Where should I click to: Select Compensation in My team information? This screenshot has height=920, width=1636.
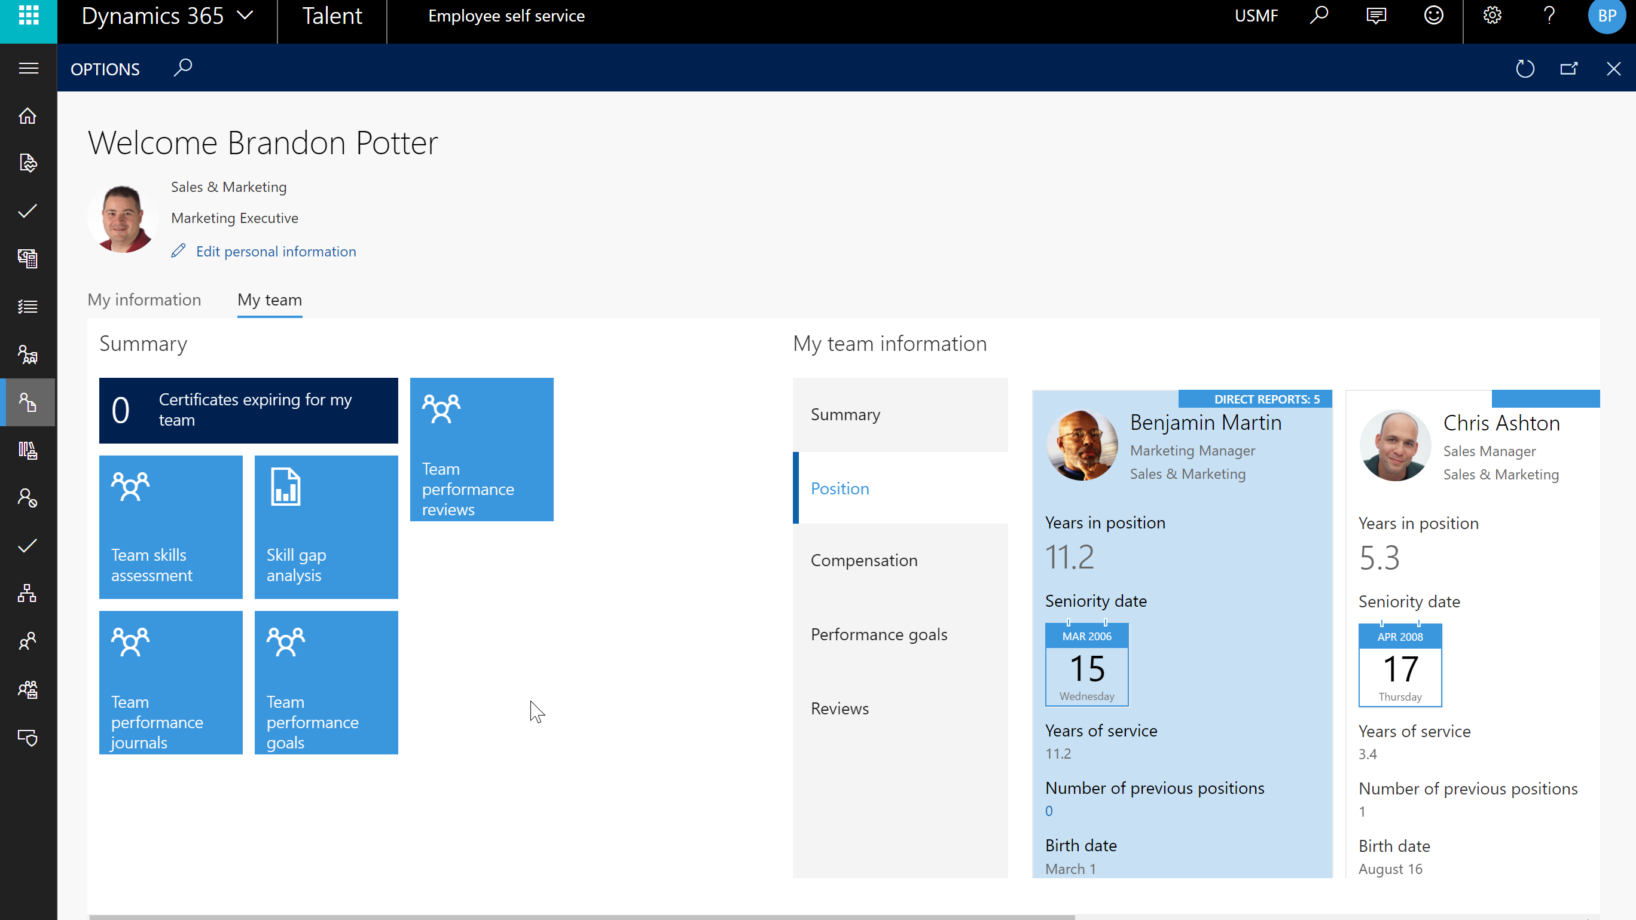click(x=863, y=560)
